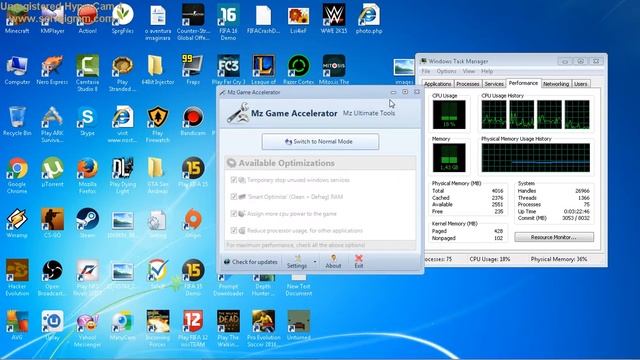Open the FIFA 16 Demo shortcut
Image resolution: width=640 pixels, height=360 pixels.
click(228, 22)
